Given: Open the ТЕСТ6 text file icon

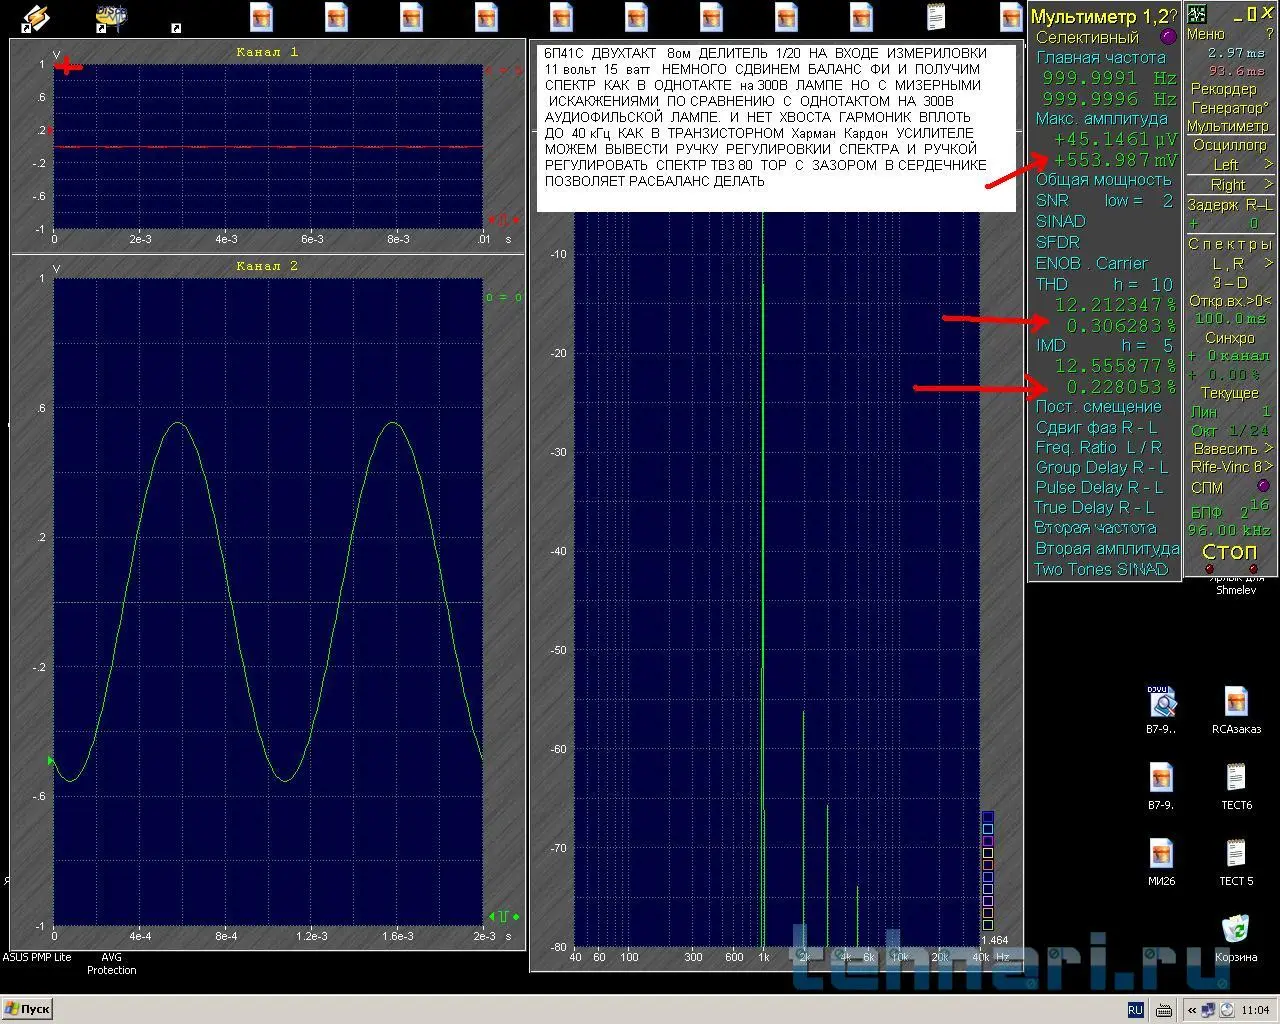Looking at the screenshot, I should pyautogui.click(x=1236, y=778).
